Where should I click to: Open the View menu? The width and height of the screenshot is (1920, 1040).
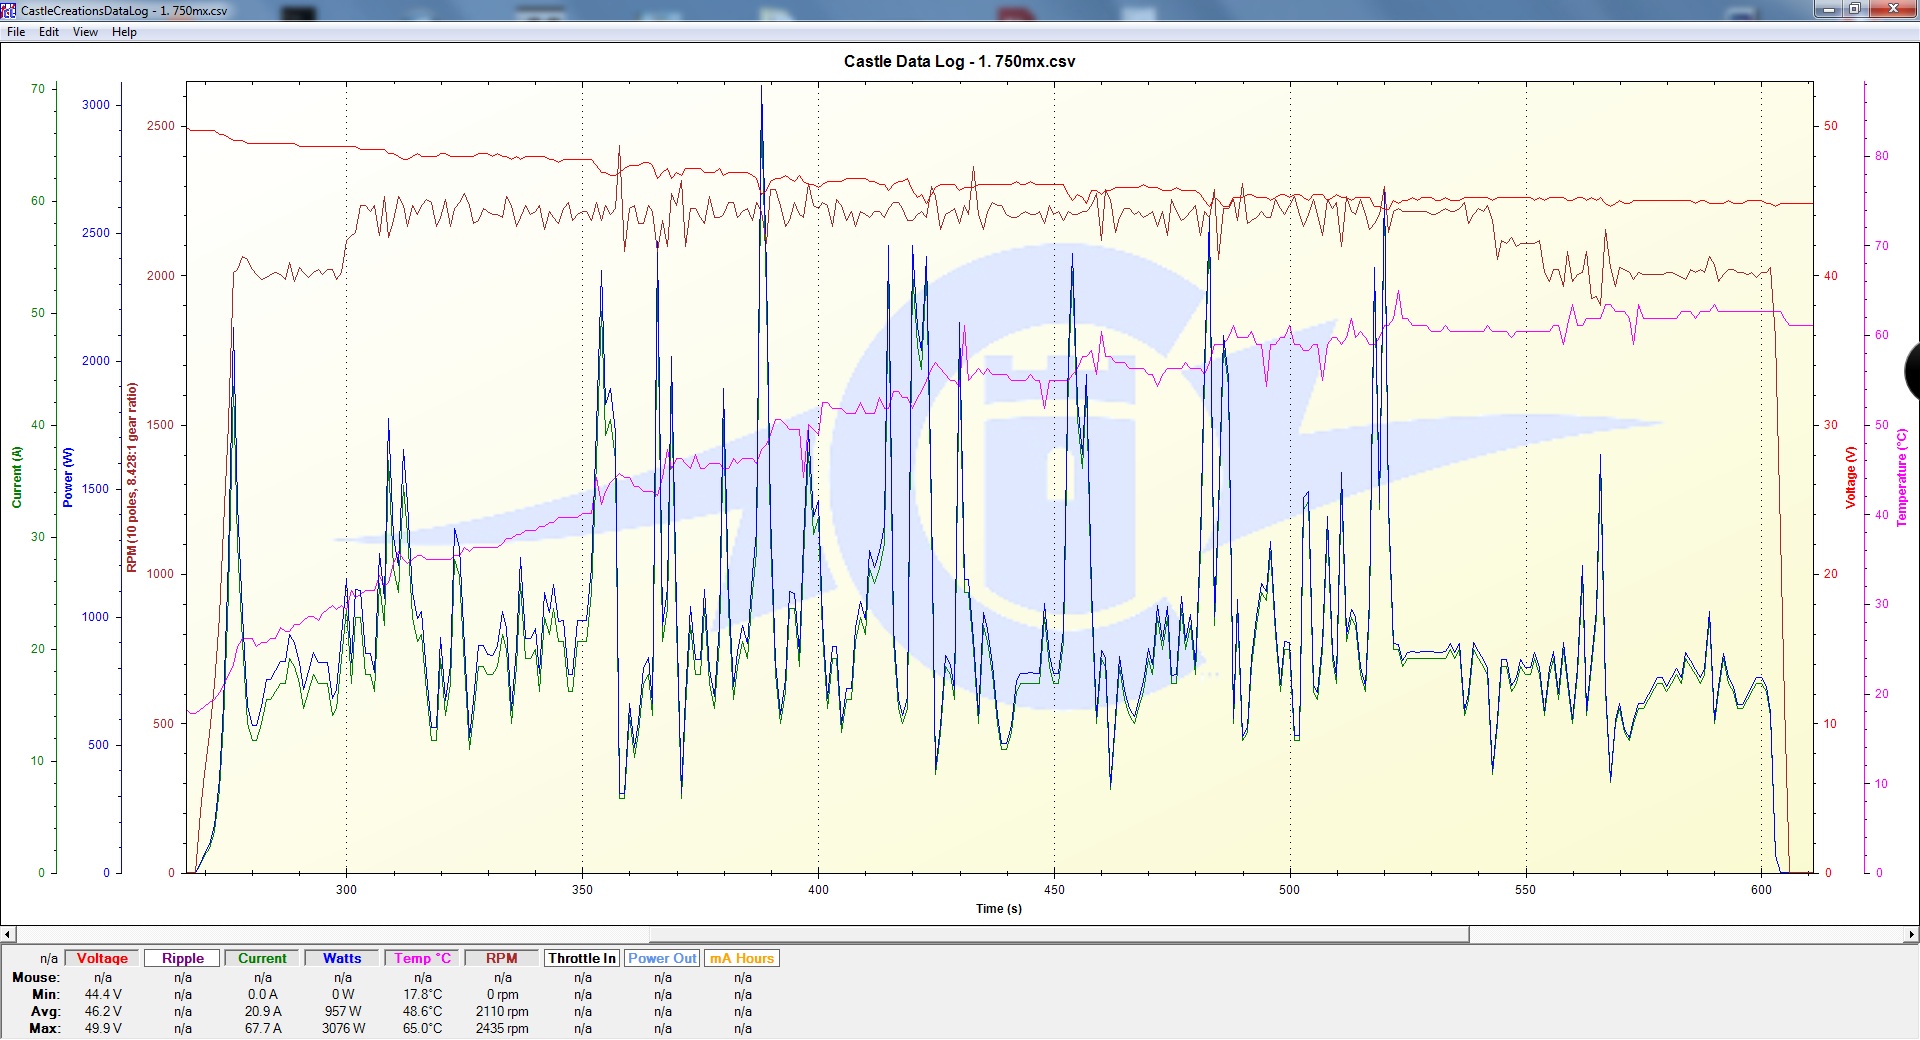coord(85,32)
